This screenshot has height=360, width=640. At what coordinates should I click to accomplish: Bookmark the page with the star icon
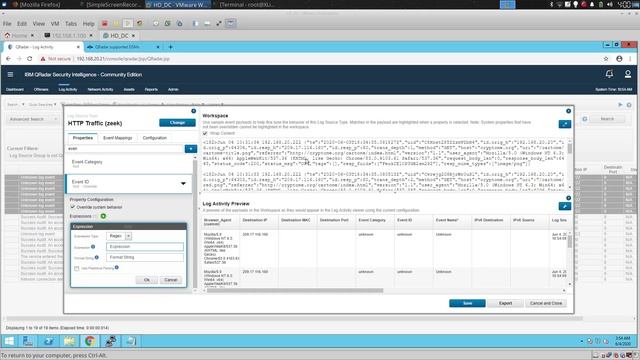tap(606, 59)
